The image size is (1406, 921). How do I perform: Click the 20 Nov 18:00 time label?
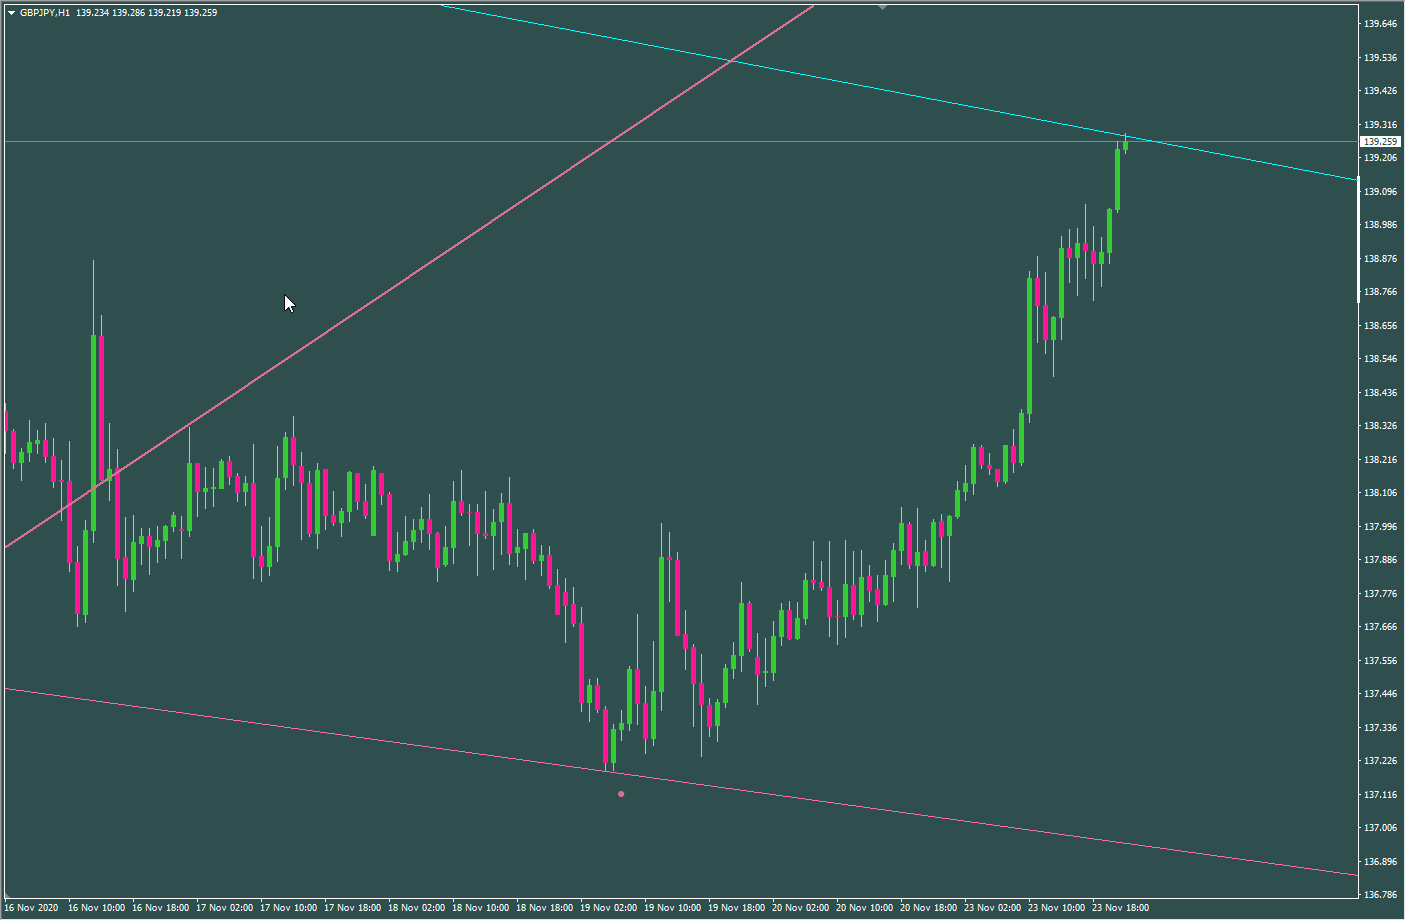coord(929,908)
